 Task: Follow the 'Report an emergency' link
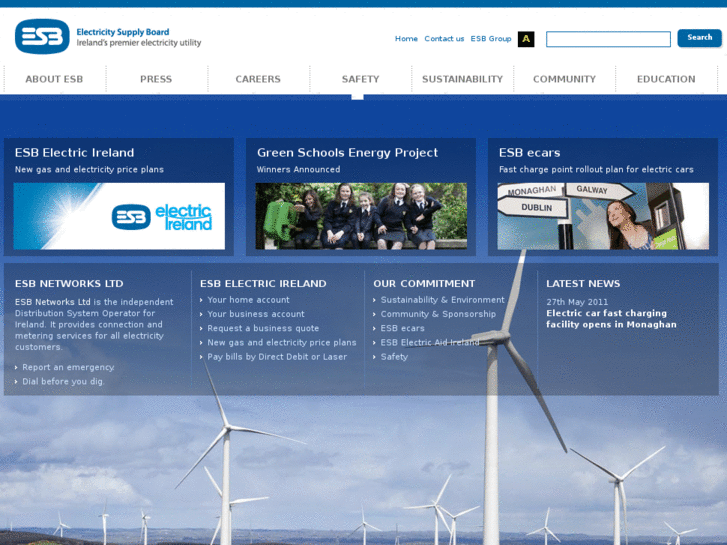click(68, 367)
